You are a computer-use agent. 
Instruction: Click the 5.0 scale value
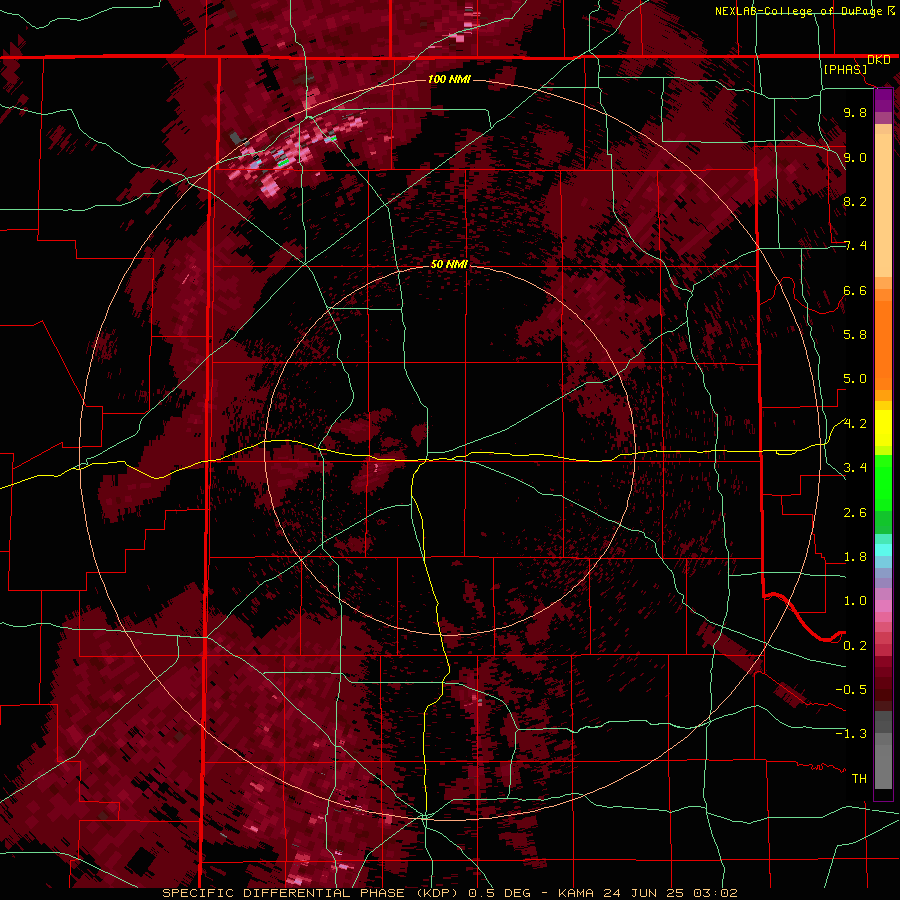855,379
